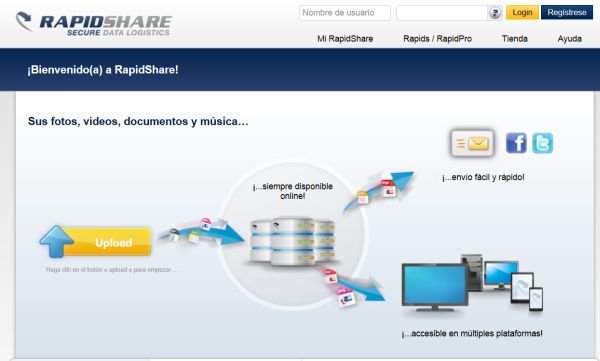Share via the Facebook icon
This screenshot has height=361, width=600.
pyautogui.click(x=516, y=143)
